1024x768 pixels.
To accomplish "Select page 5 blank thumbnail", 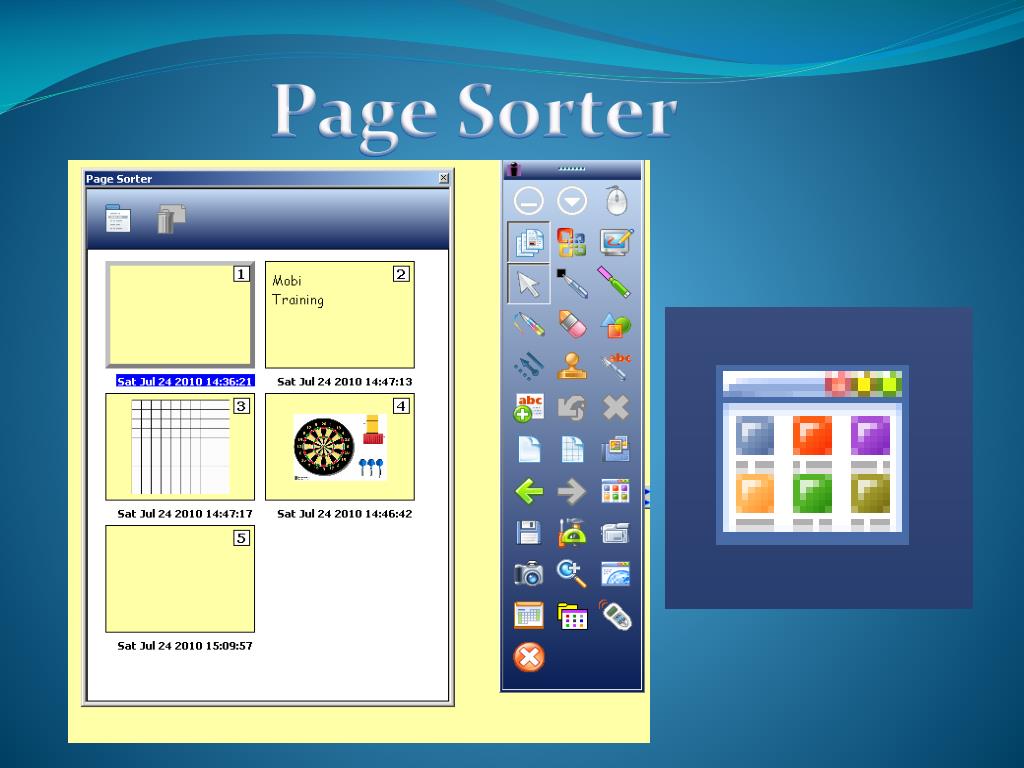I will tap(180, 579).
